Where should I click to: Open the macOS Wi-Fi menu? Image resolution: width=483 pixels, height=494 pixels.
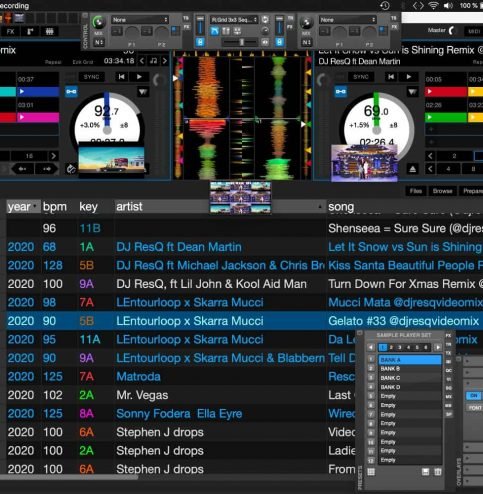(x=433, y=5)
